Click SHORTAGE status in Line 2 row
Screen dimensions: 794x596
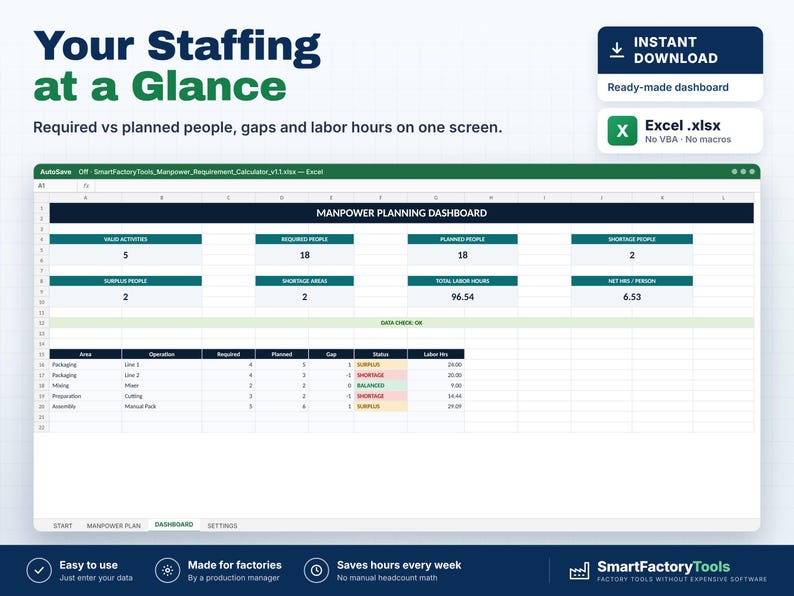pos(381,375)
